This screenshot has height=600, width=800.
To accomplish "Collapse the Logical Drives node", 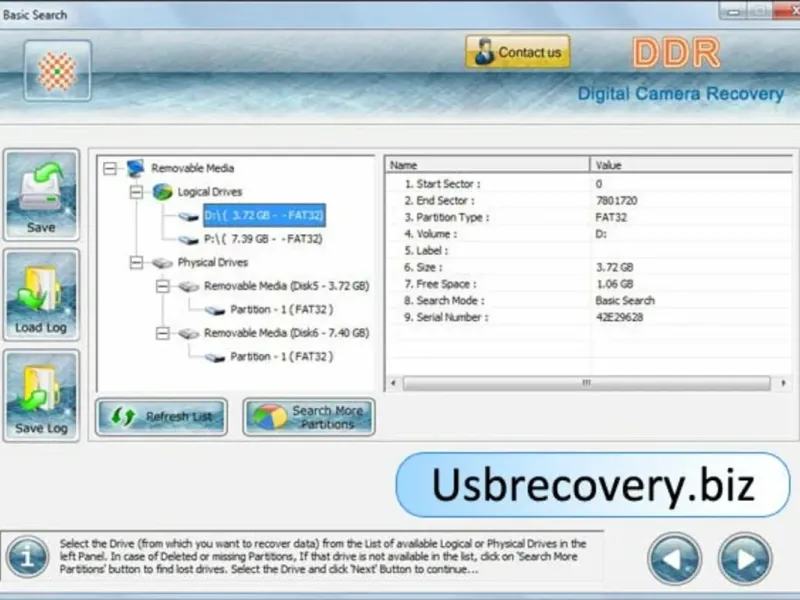I will pyautogui.click(x=136, y=192).
